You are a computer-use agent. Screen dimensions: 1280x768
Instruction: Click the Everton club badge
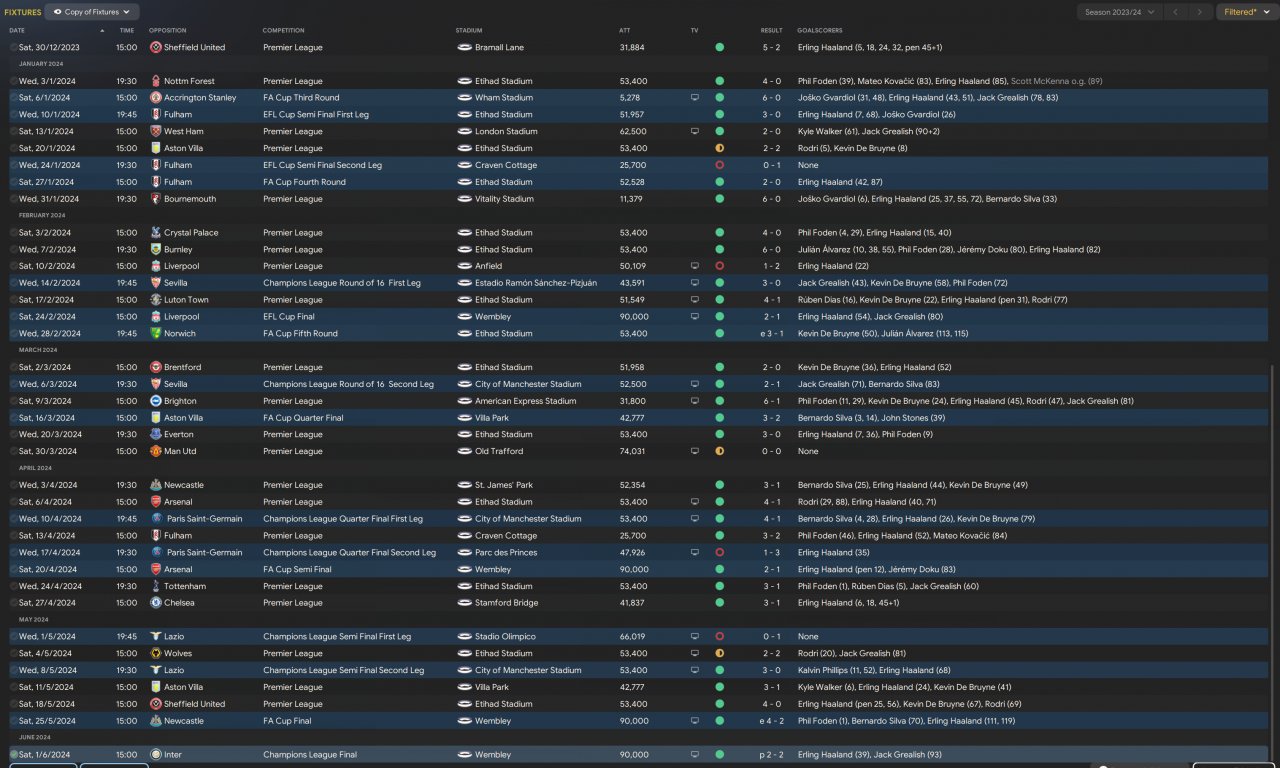pos(156,435)
